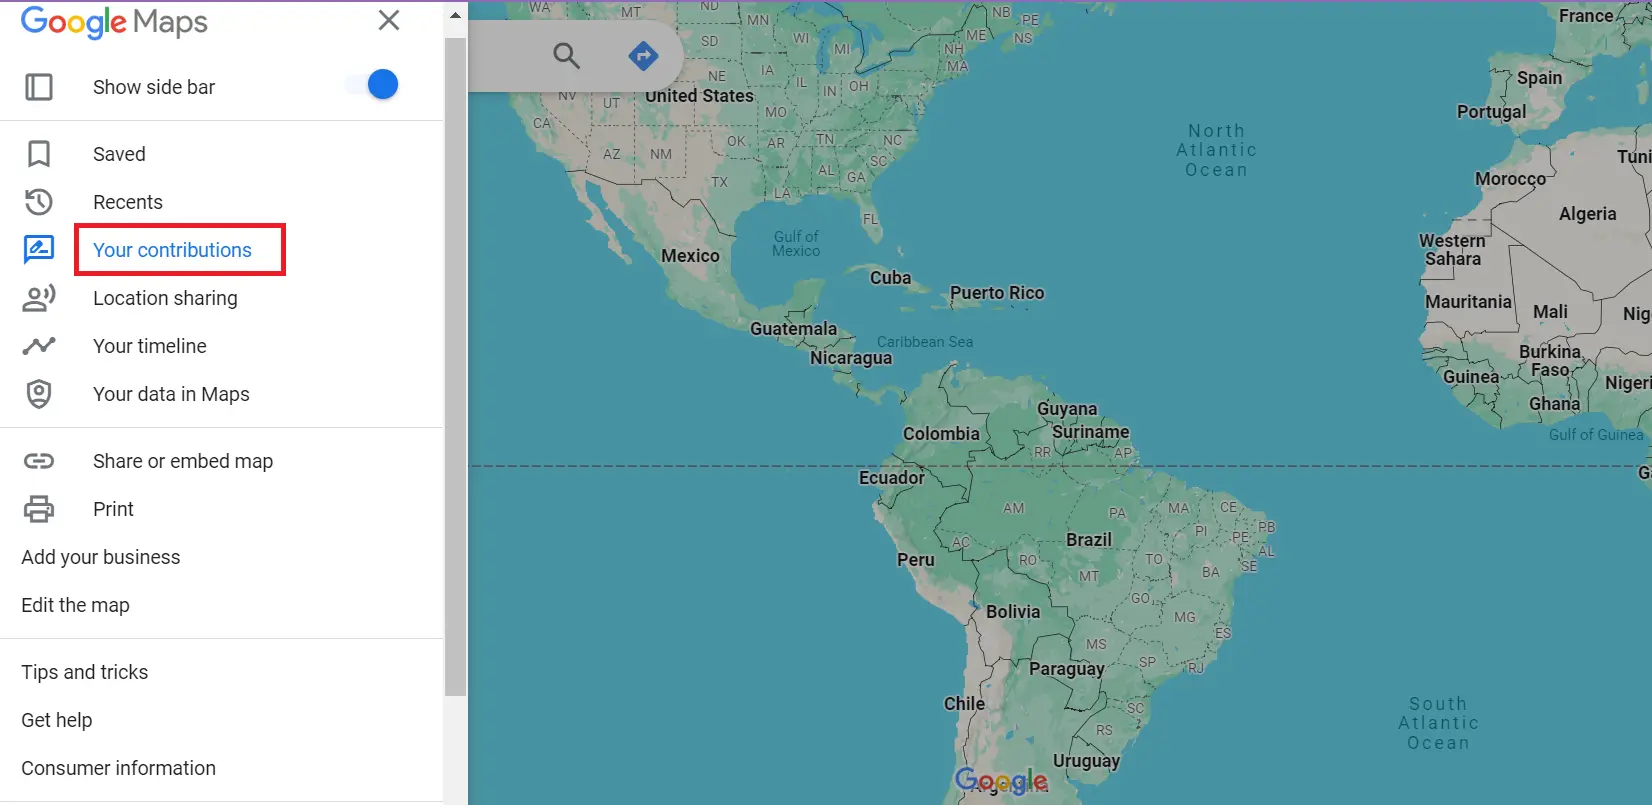Click the Guatemala map label
The image size is (1652, 805).
[x=794, y=329]
